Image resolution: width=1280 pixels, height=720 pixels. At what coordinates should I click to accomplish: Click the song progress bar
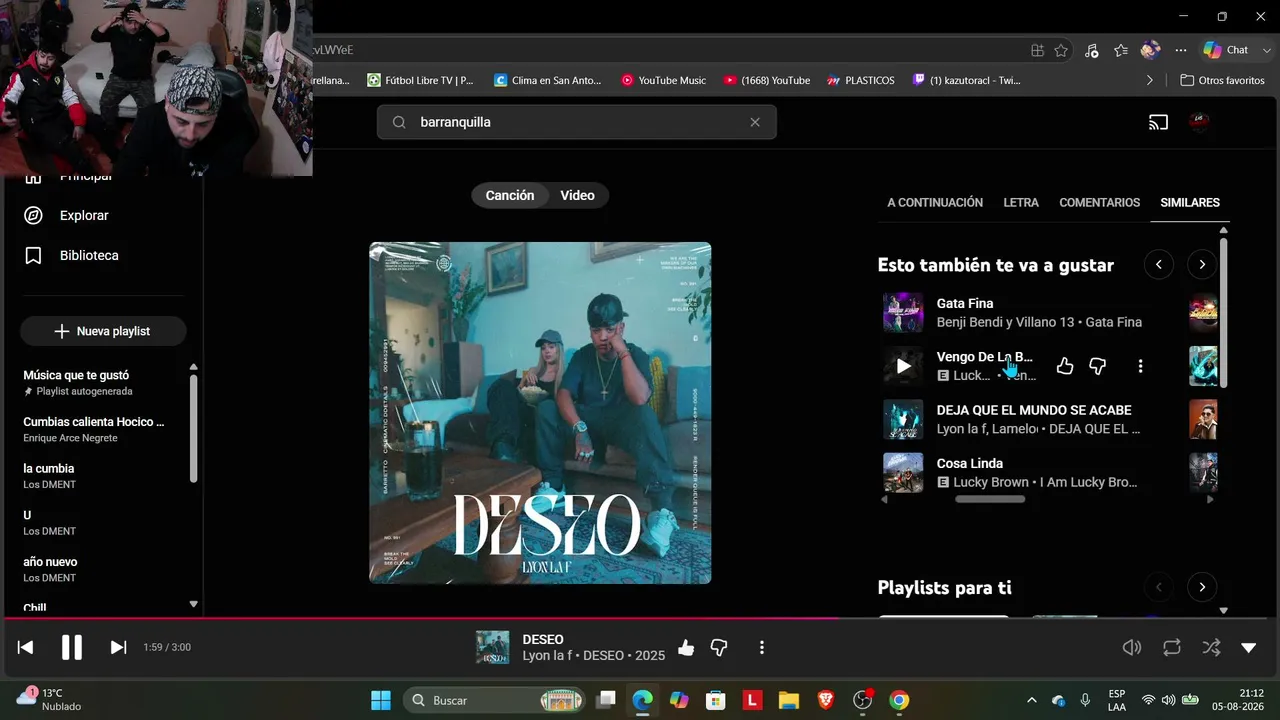(640, 618)
